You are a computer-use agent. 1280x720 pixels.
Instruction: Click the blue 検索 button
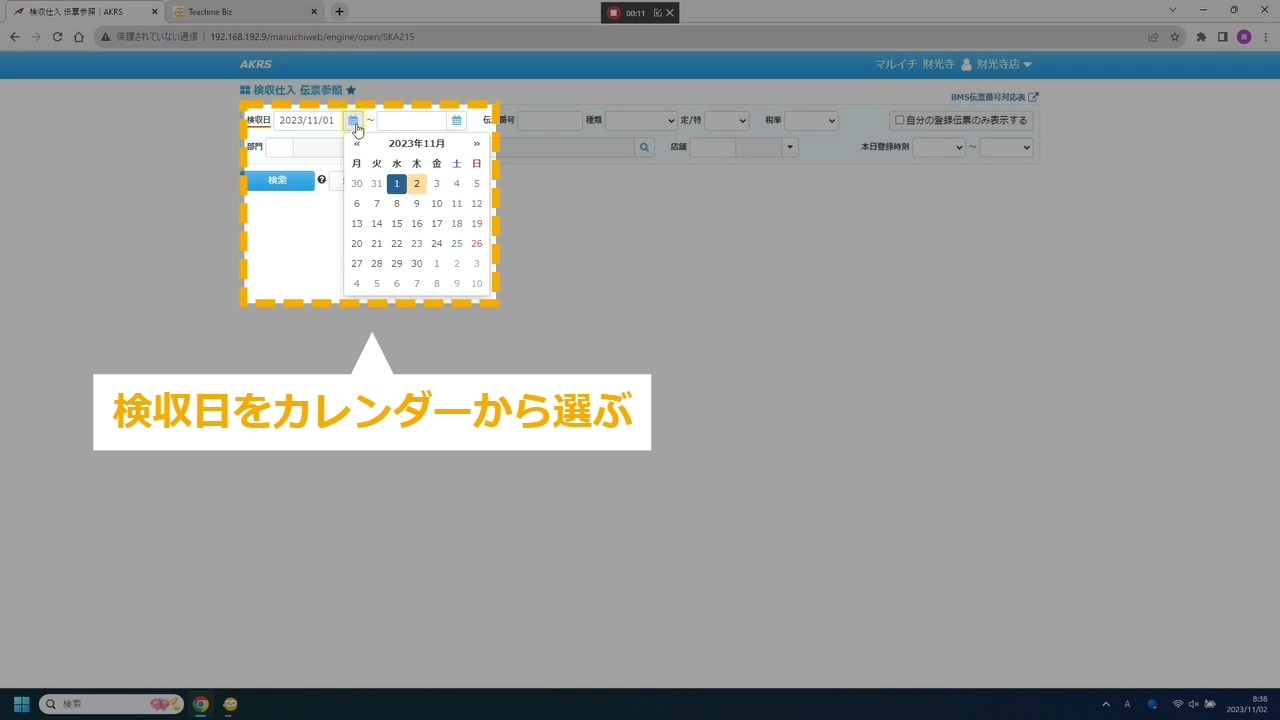pyautogui.click(x=280, y=181)
